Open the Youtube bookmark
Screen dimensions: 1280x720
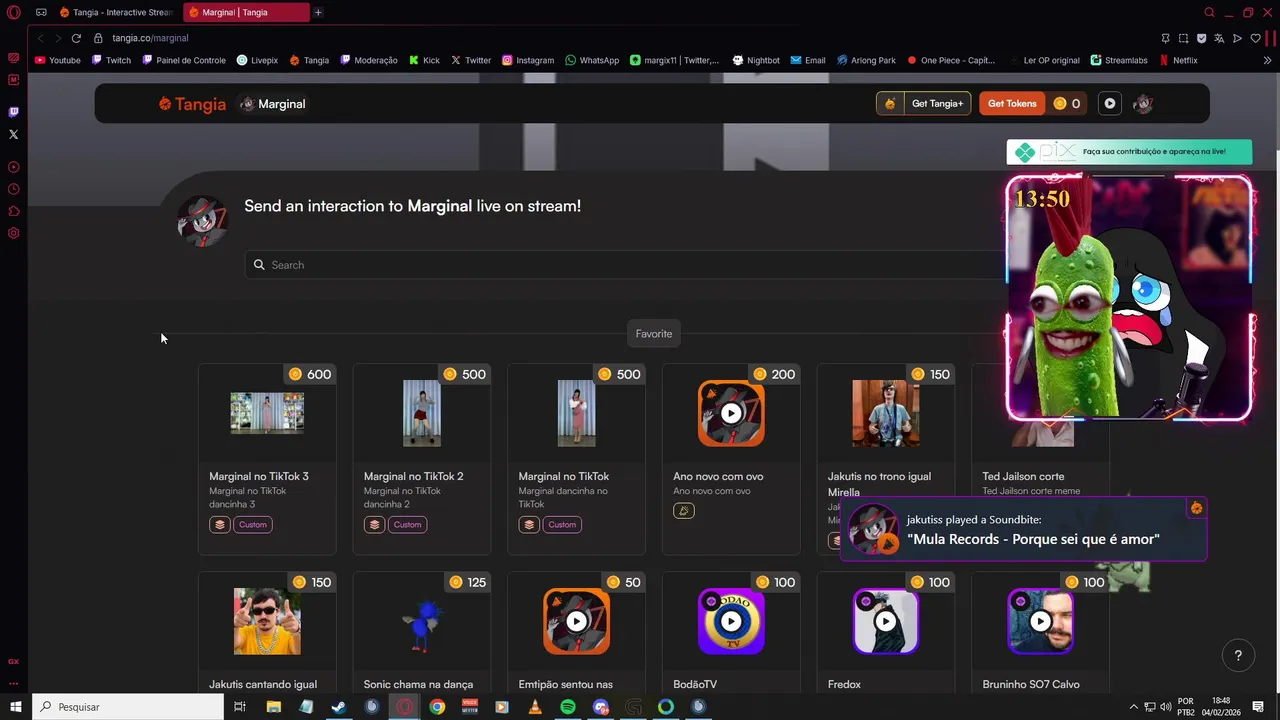point(57,60)
